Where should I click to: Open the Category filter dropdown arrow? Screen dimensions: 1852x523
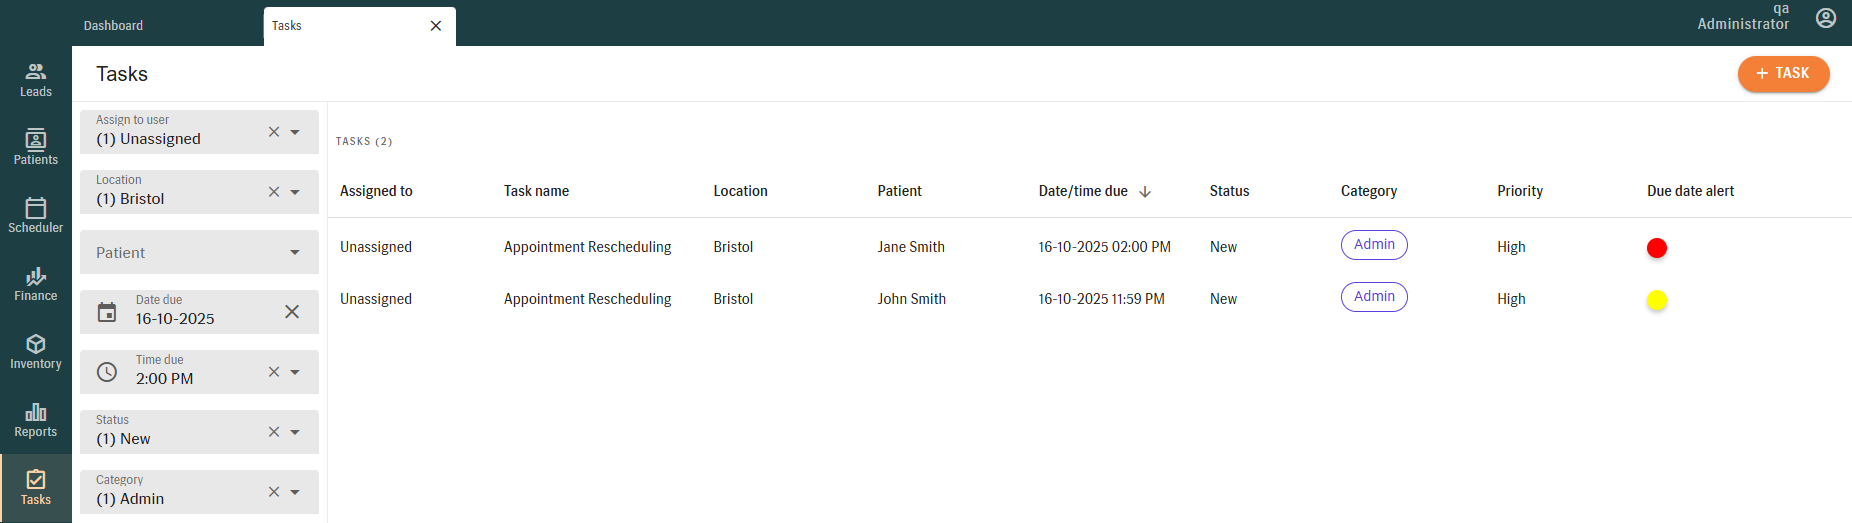tap(295, 492)
